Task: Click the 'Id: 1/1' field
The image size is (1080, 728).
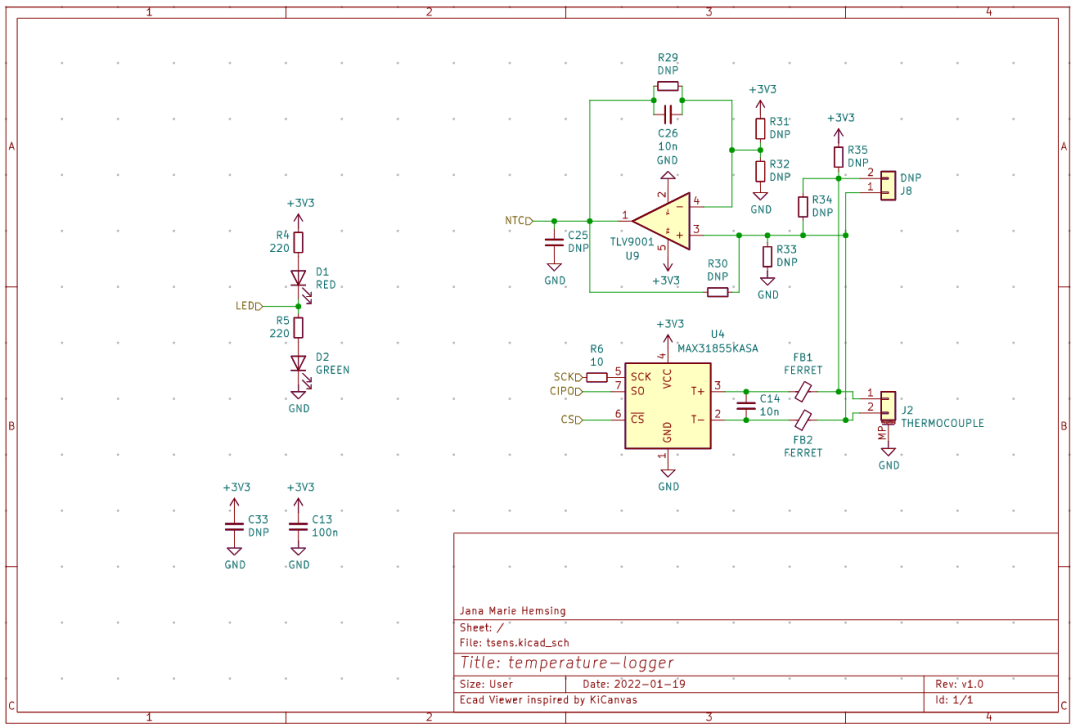Action: click(954, 700)
